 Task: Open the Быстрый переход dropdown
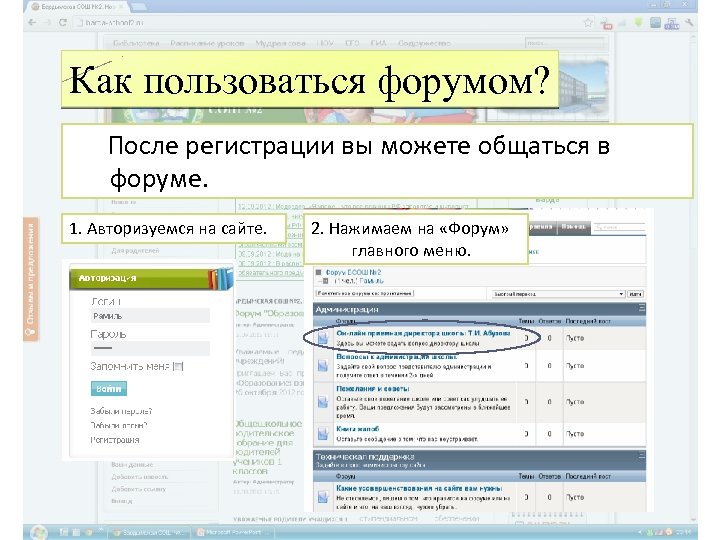(x=558, y=294)
